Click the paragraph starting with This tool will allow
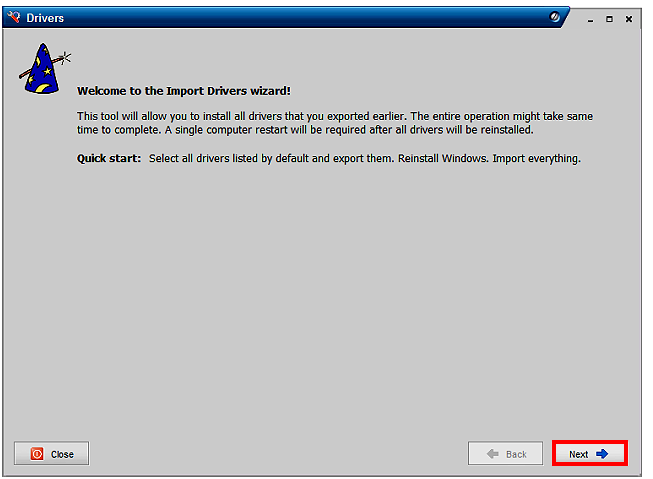Screen dimensions: 653x479 335,123
